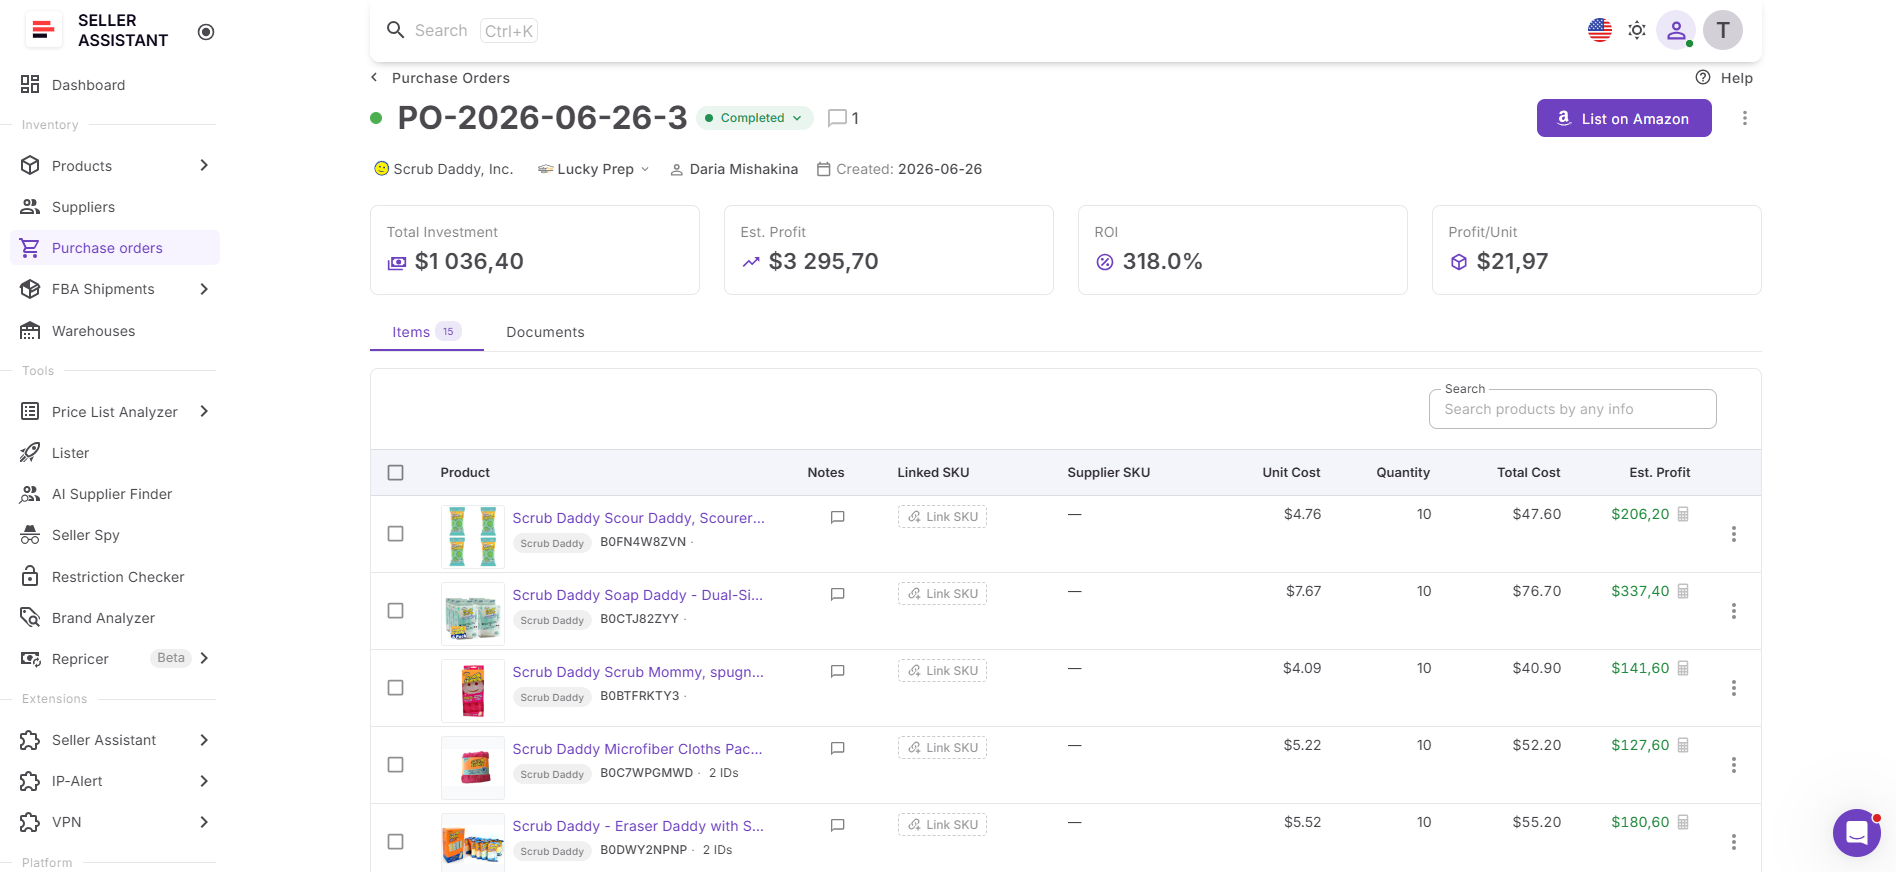Expand the Seller Assistant extension chevron
Screen dimensions: 1896x872
click(x=204, y=740)
